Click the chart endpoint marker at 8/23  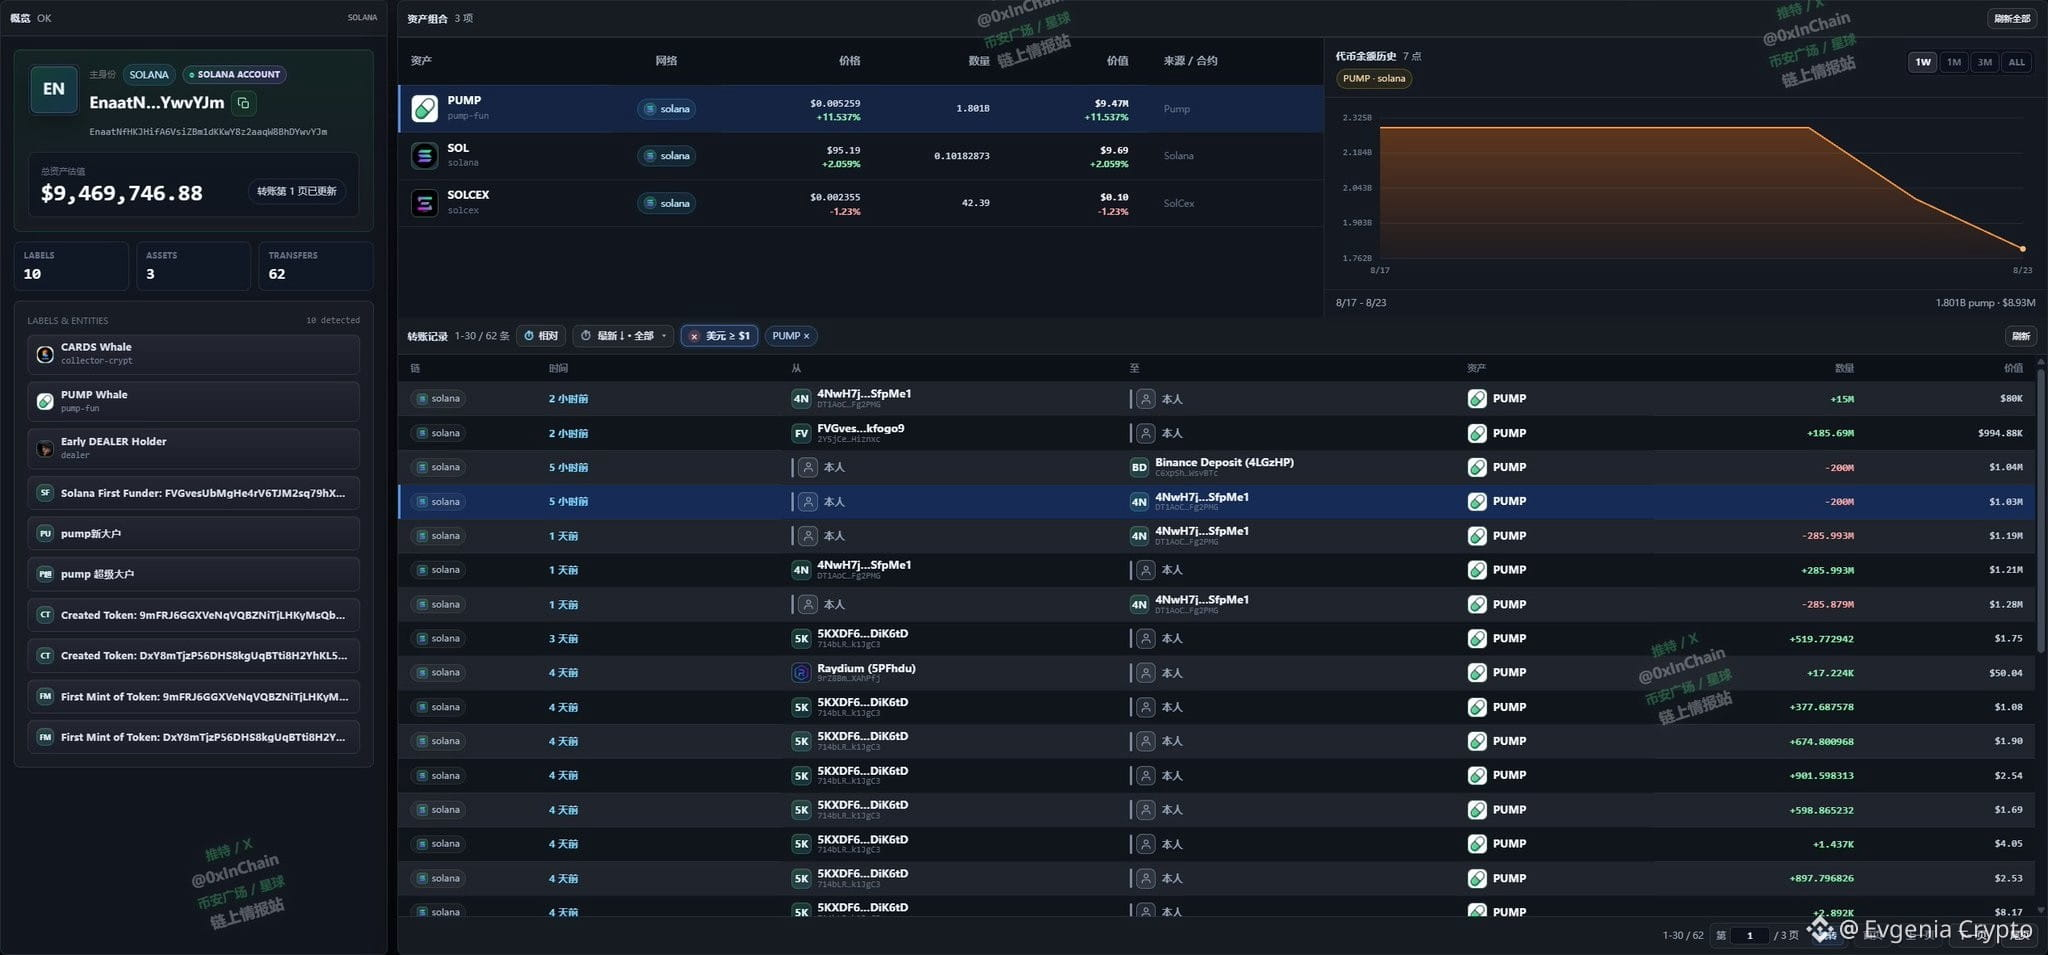pos(2023,249)
